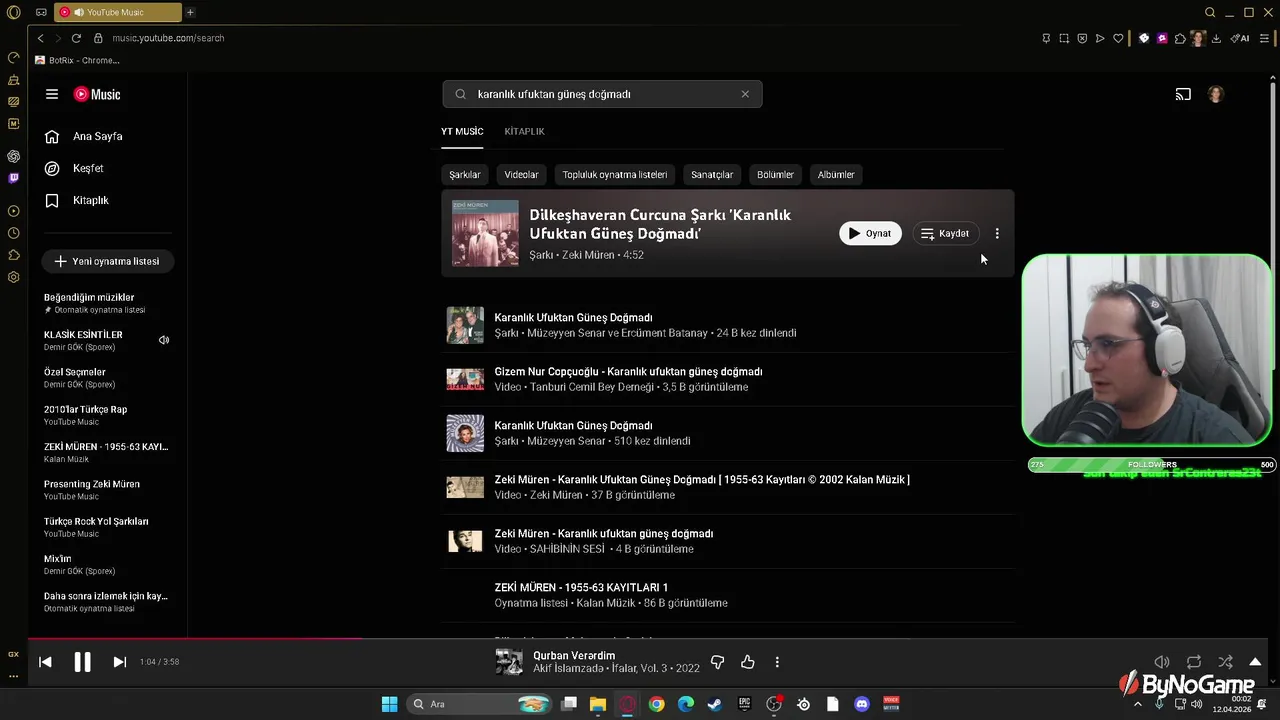Skip to the previous track
Screen dimensions: 1280x720
pyautogui.click(x=45, y=661)
